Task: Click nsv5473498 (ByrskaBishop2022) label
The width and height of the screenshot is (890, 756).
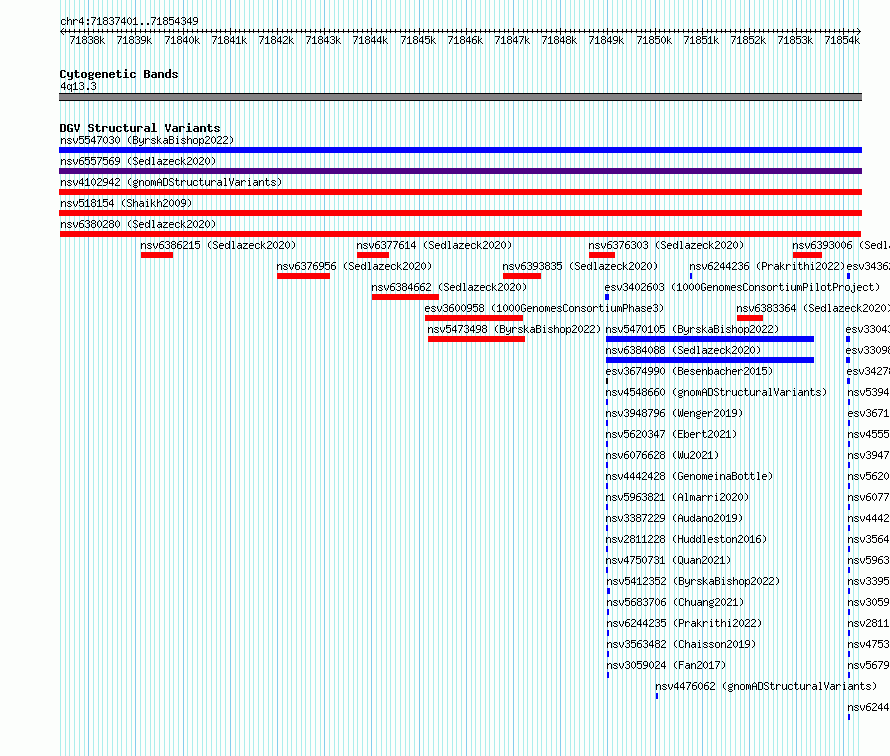Action: coord(514,329)
